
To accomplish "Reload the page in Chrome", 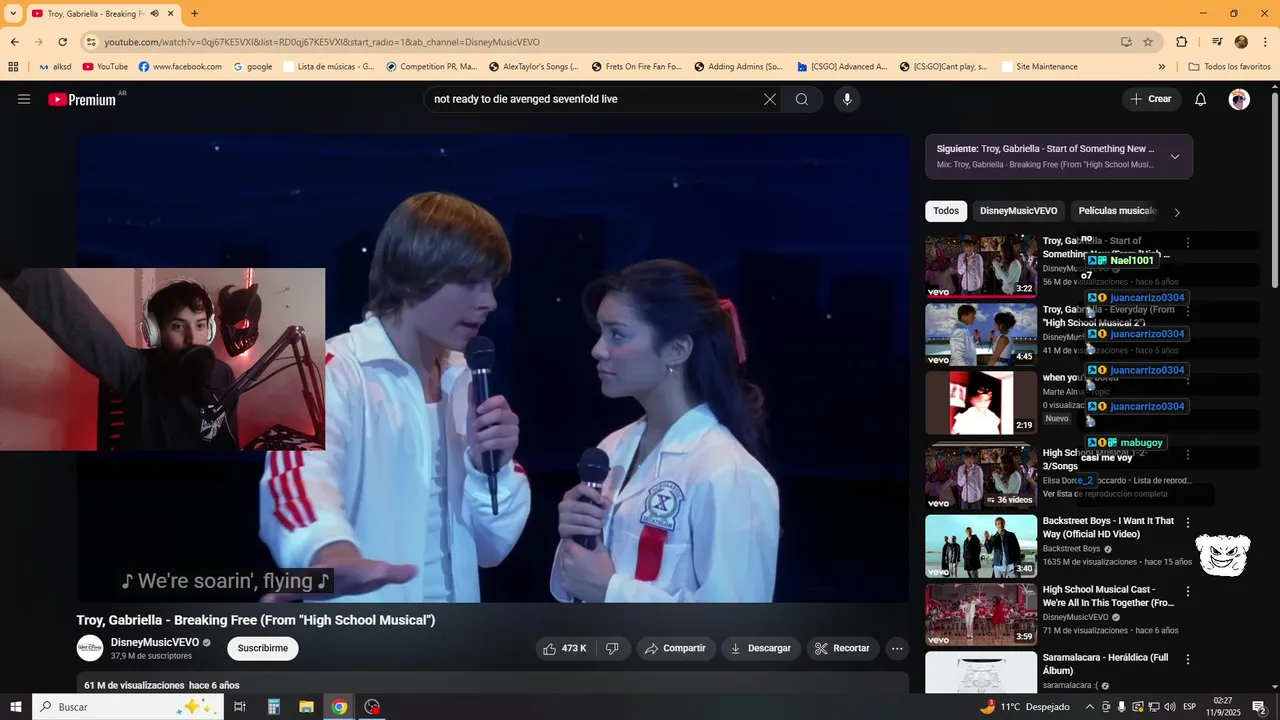I will pos(63,42).
